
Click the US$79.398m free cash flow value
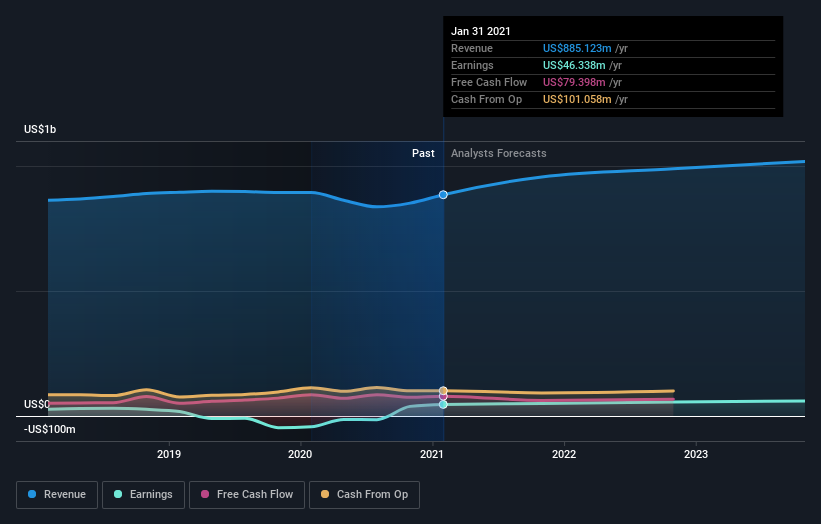pos(574,82)
